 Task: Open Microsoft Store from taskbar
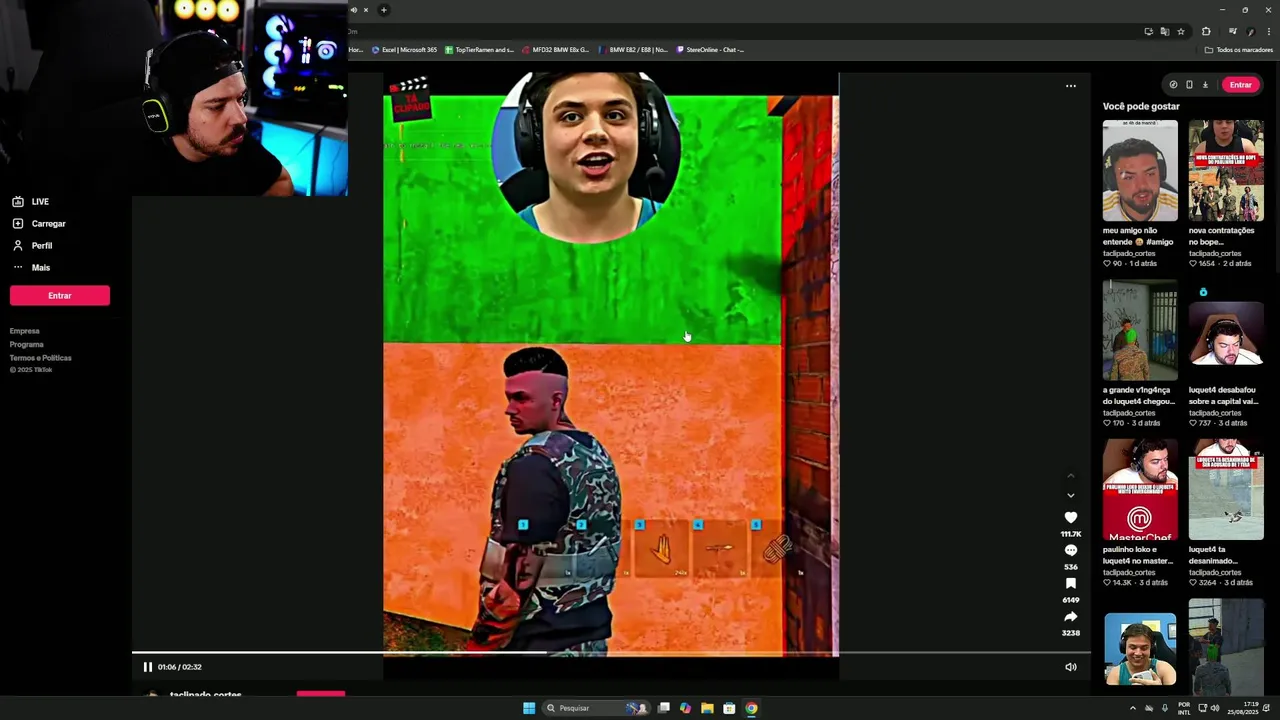pos(729,708)
